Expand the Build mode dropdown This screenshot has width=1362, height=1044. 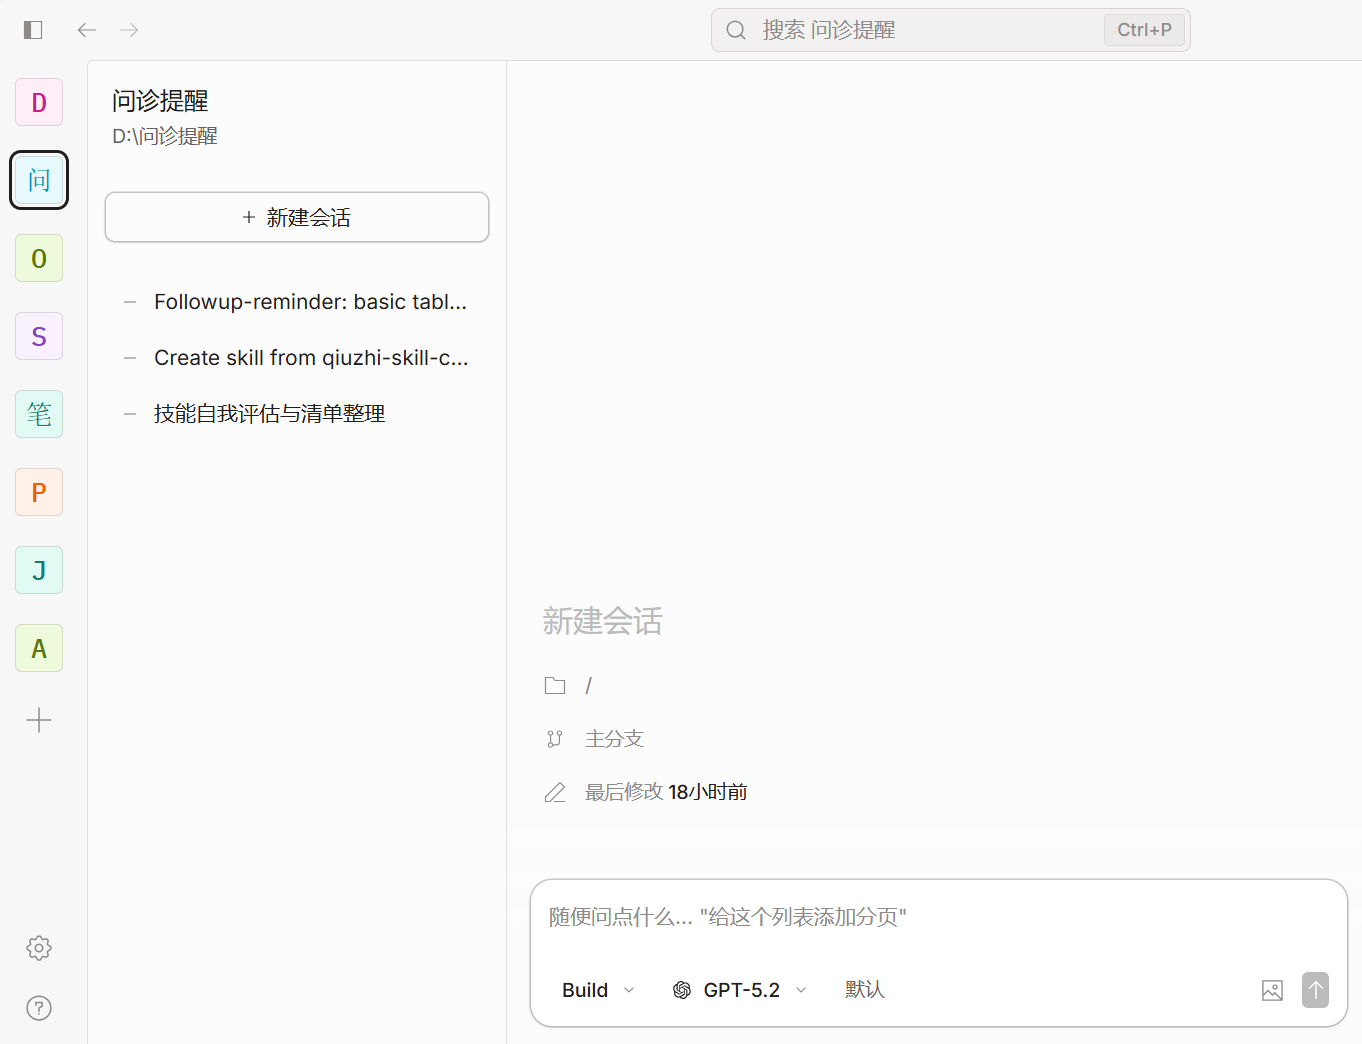tap(598, 990)
